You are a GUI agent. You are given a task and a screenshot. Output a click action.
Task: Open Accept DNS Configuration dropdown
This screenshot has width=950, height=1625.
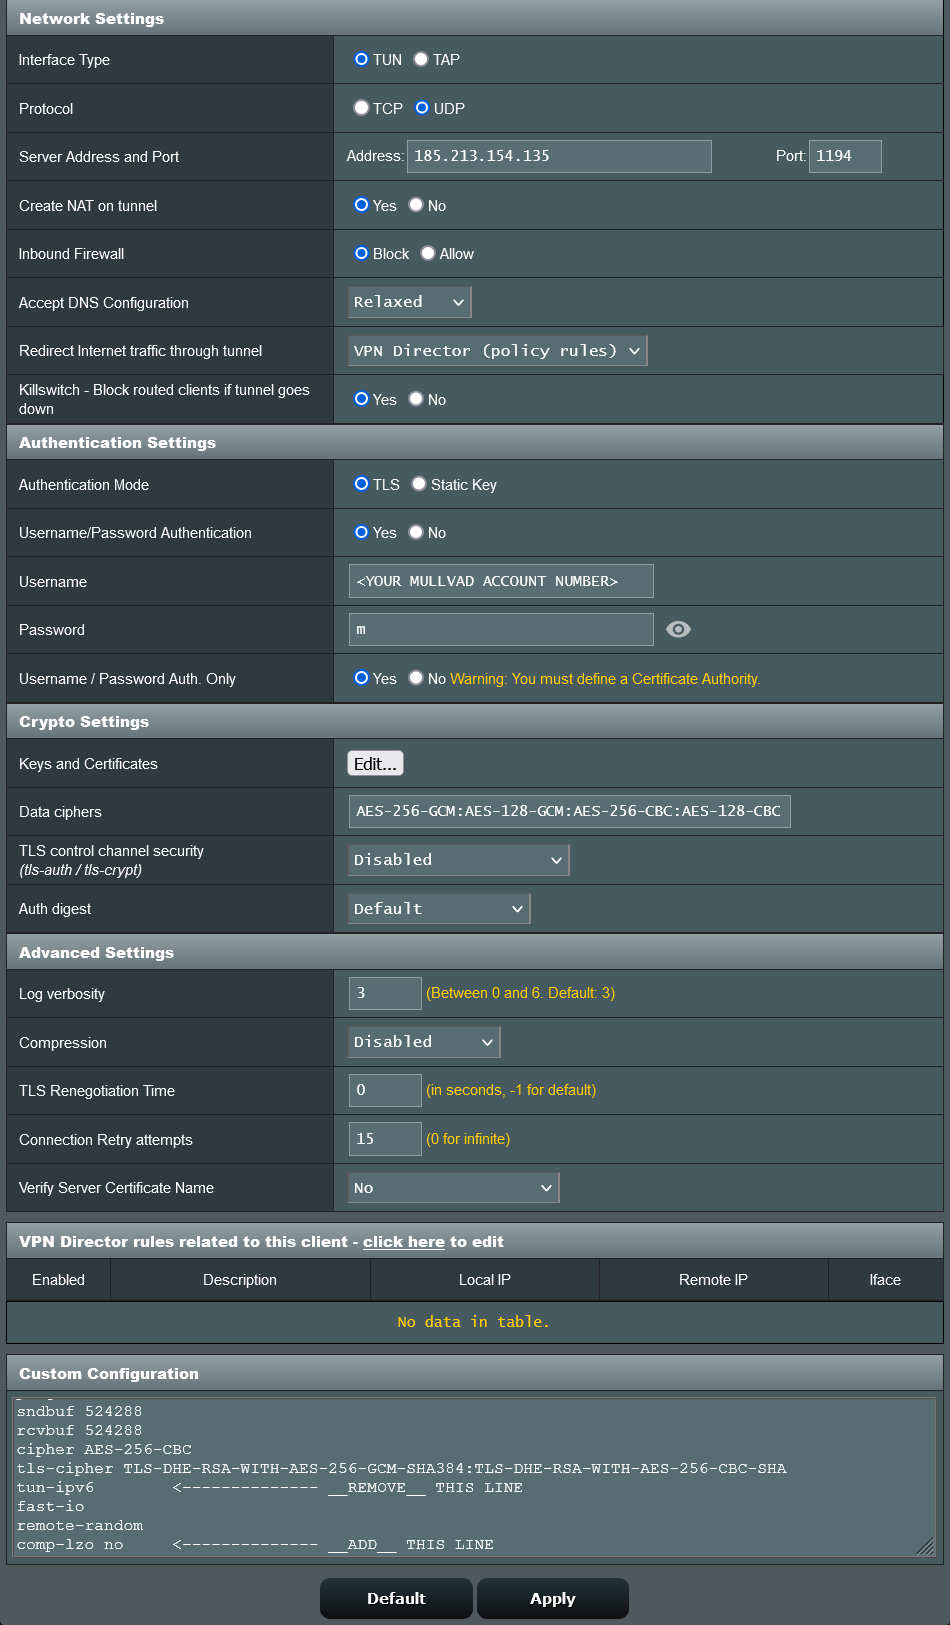tap(409, 302)
